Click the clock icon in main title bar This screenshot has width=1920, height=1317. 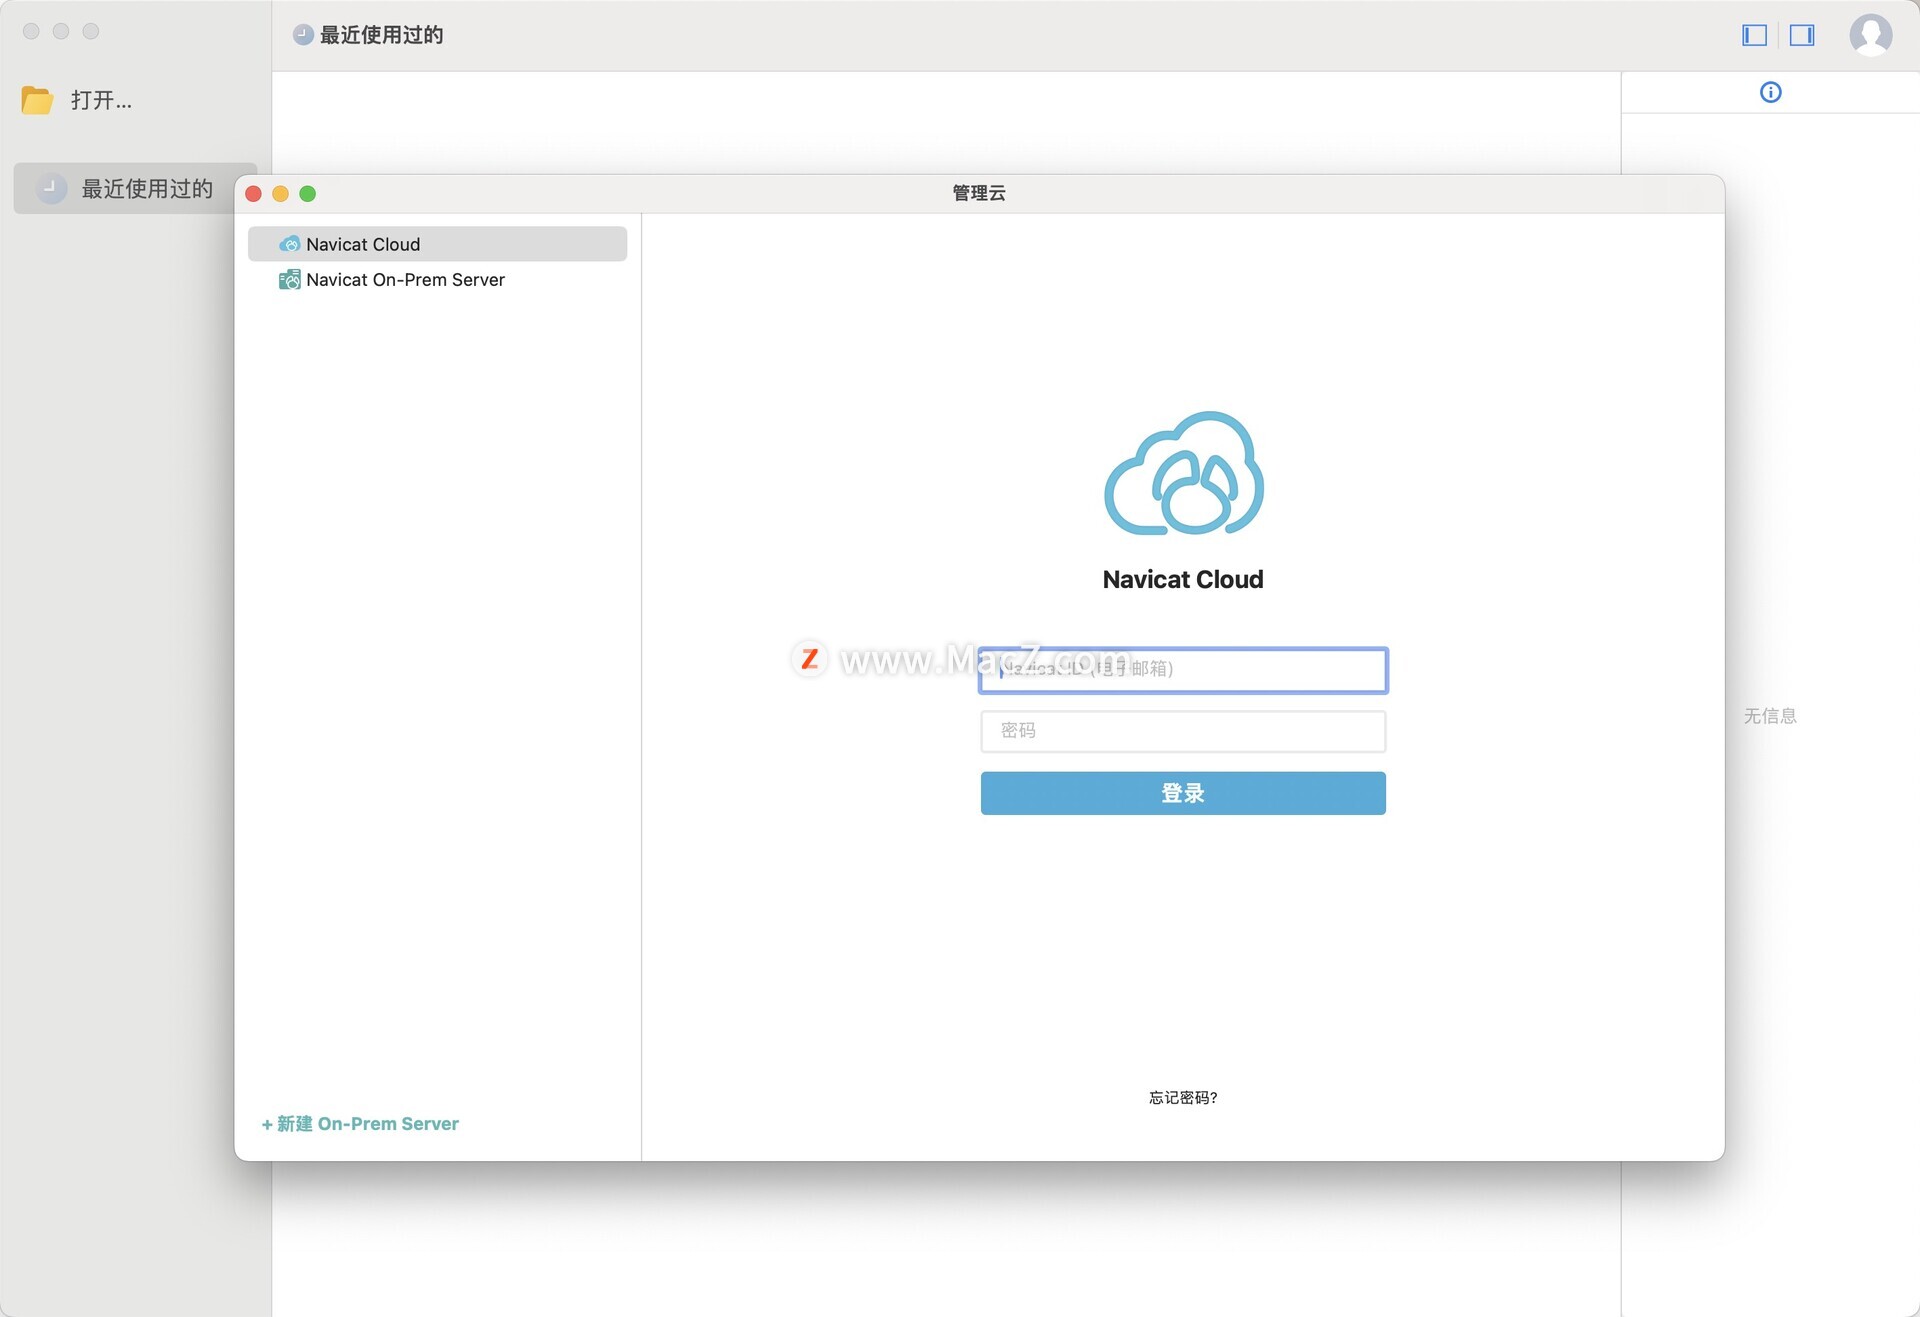pyautogui.click(x=303, y=35)
